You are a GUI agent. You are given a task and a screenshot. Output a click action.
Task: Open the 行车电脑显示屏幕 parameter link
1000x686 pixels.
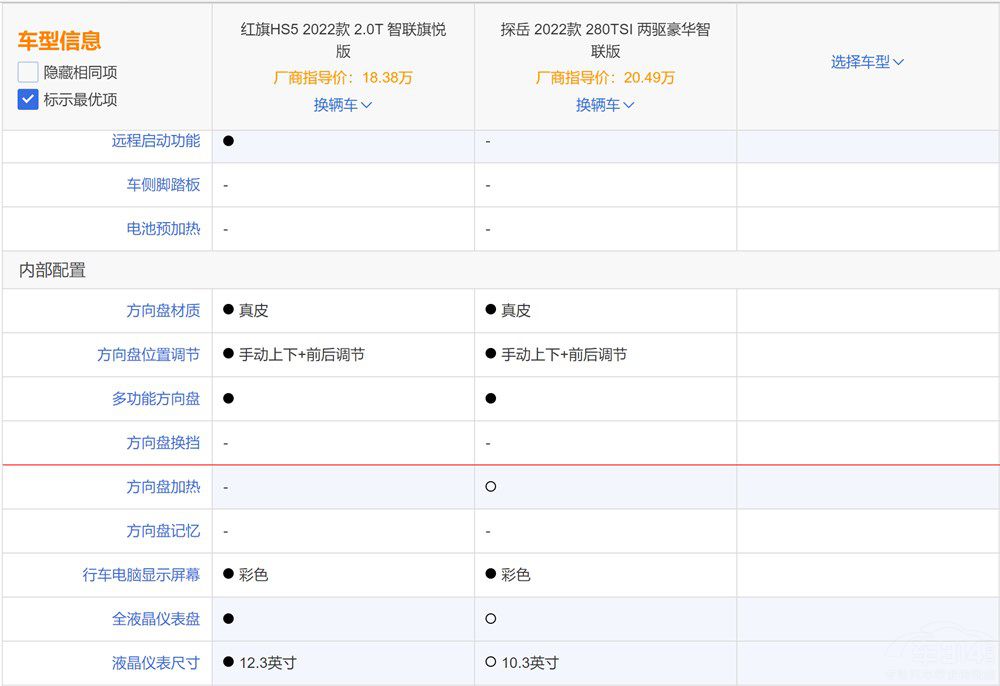(x=141, y=575)
